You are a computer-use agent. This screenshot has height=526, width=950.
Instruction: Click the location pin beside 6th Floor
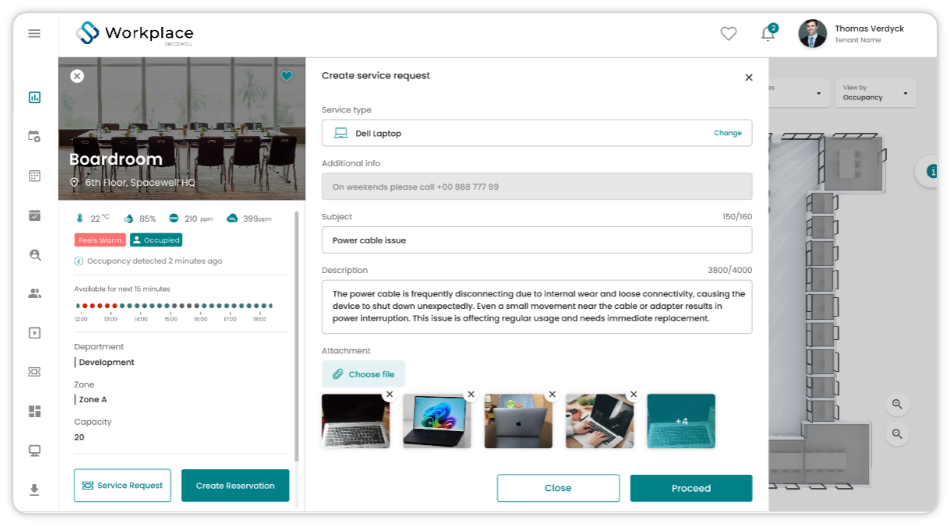click(x=74, y=182)
